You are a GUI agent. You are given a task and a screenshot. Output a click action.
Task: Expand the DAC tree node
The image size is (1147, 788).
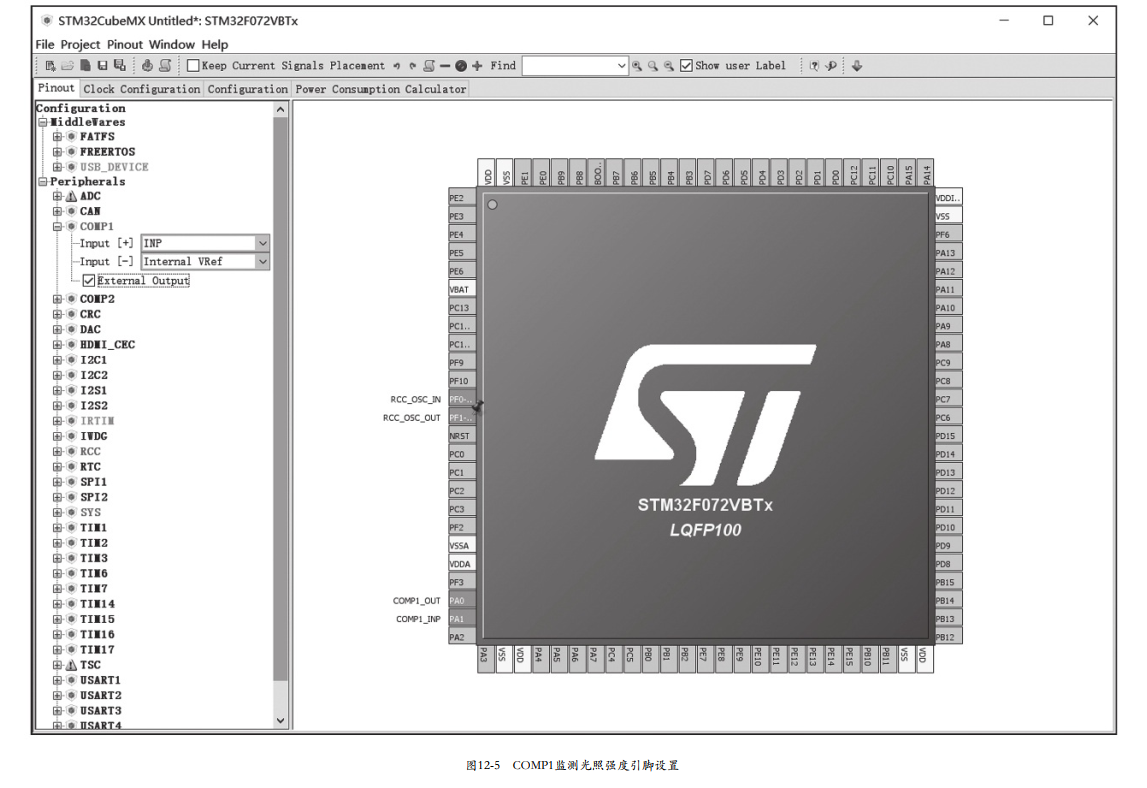coord(58,329)
